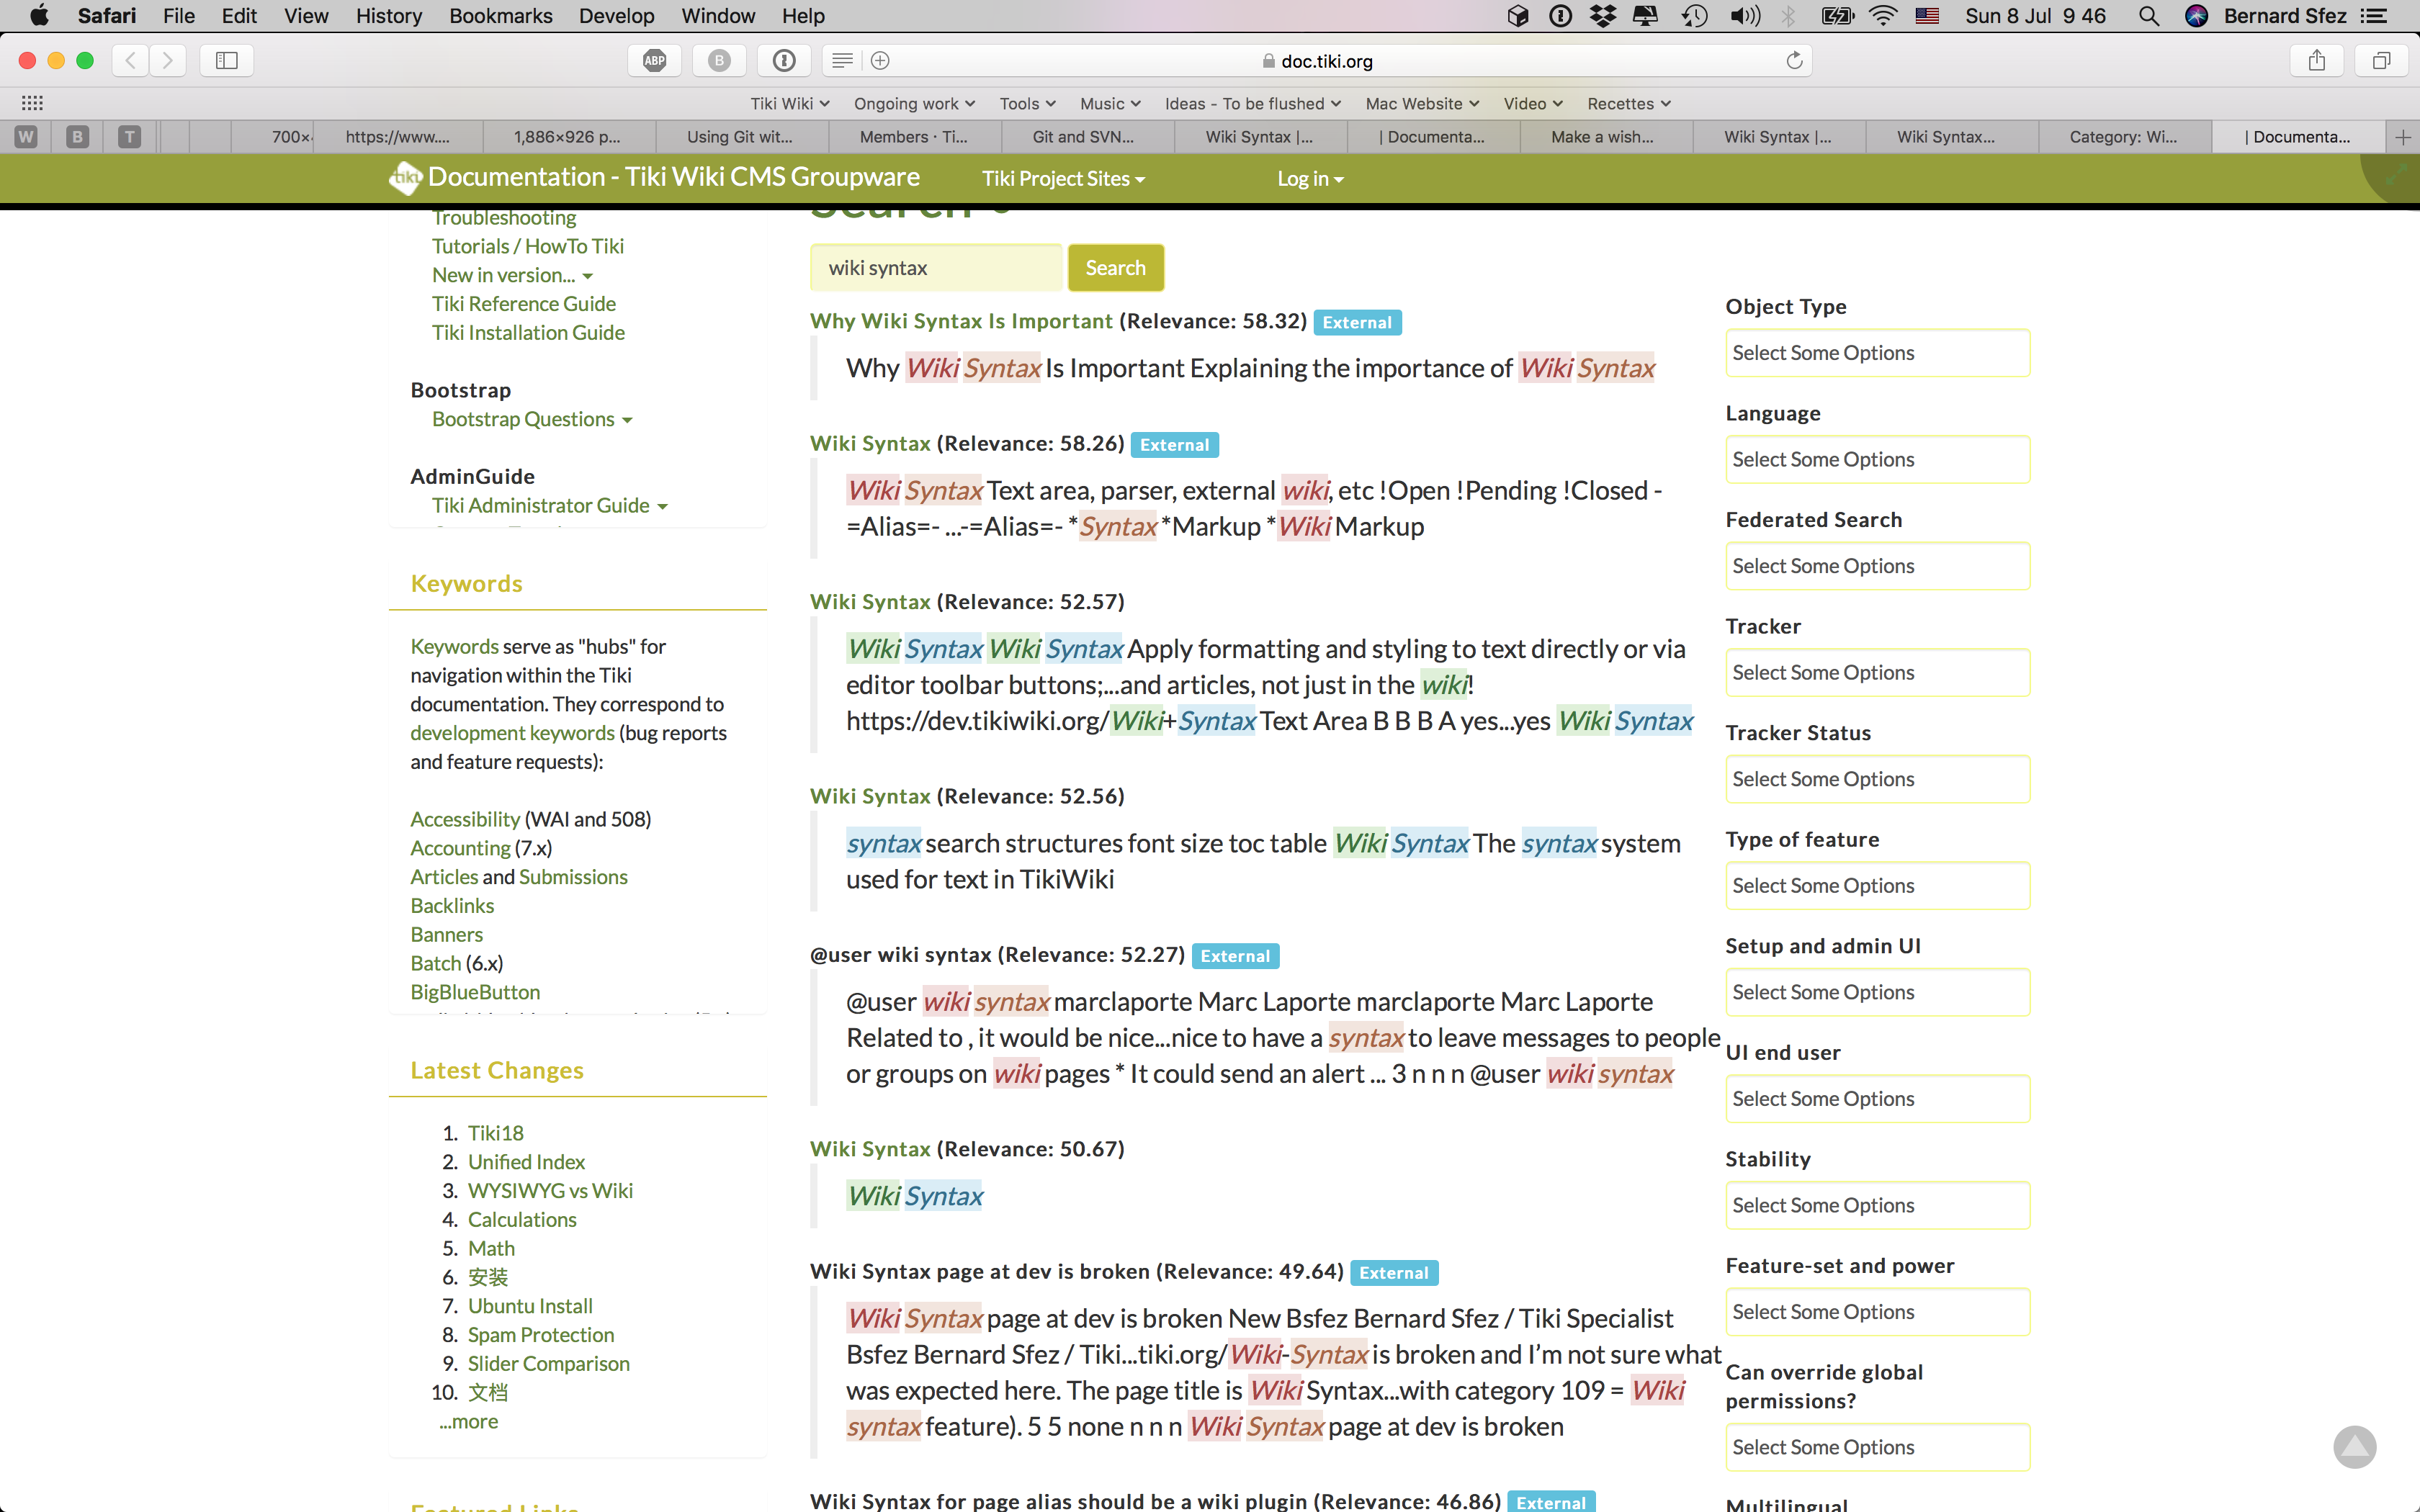
Task: Open the Recettes bookmarks folder
Action: pos(1628,104)
